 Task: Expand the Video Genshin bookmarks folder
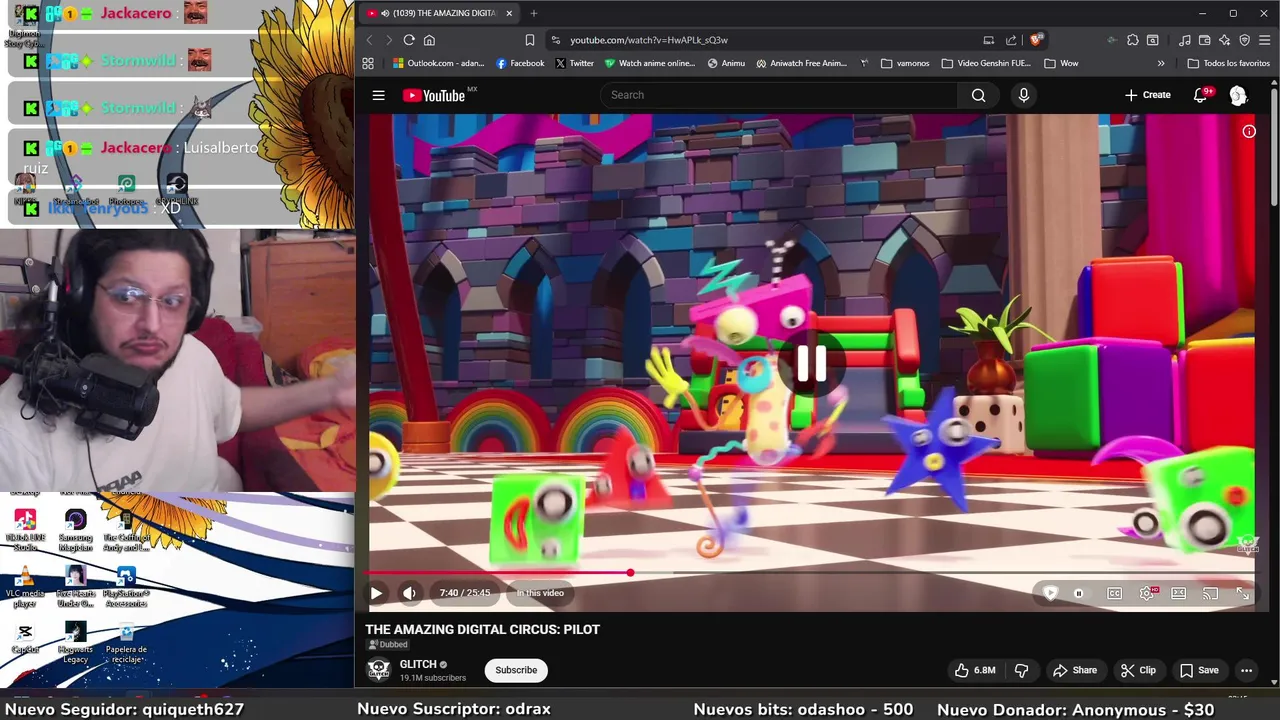pos(986,63)
